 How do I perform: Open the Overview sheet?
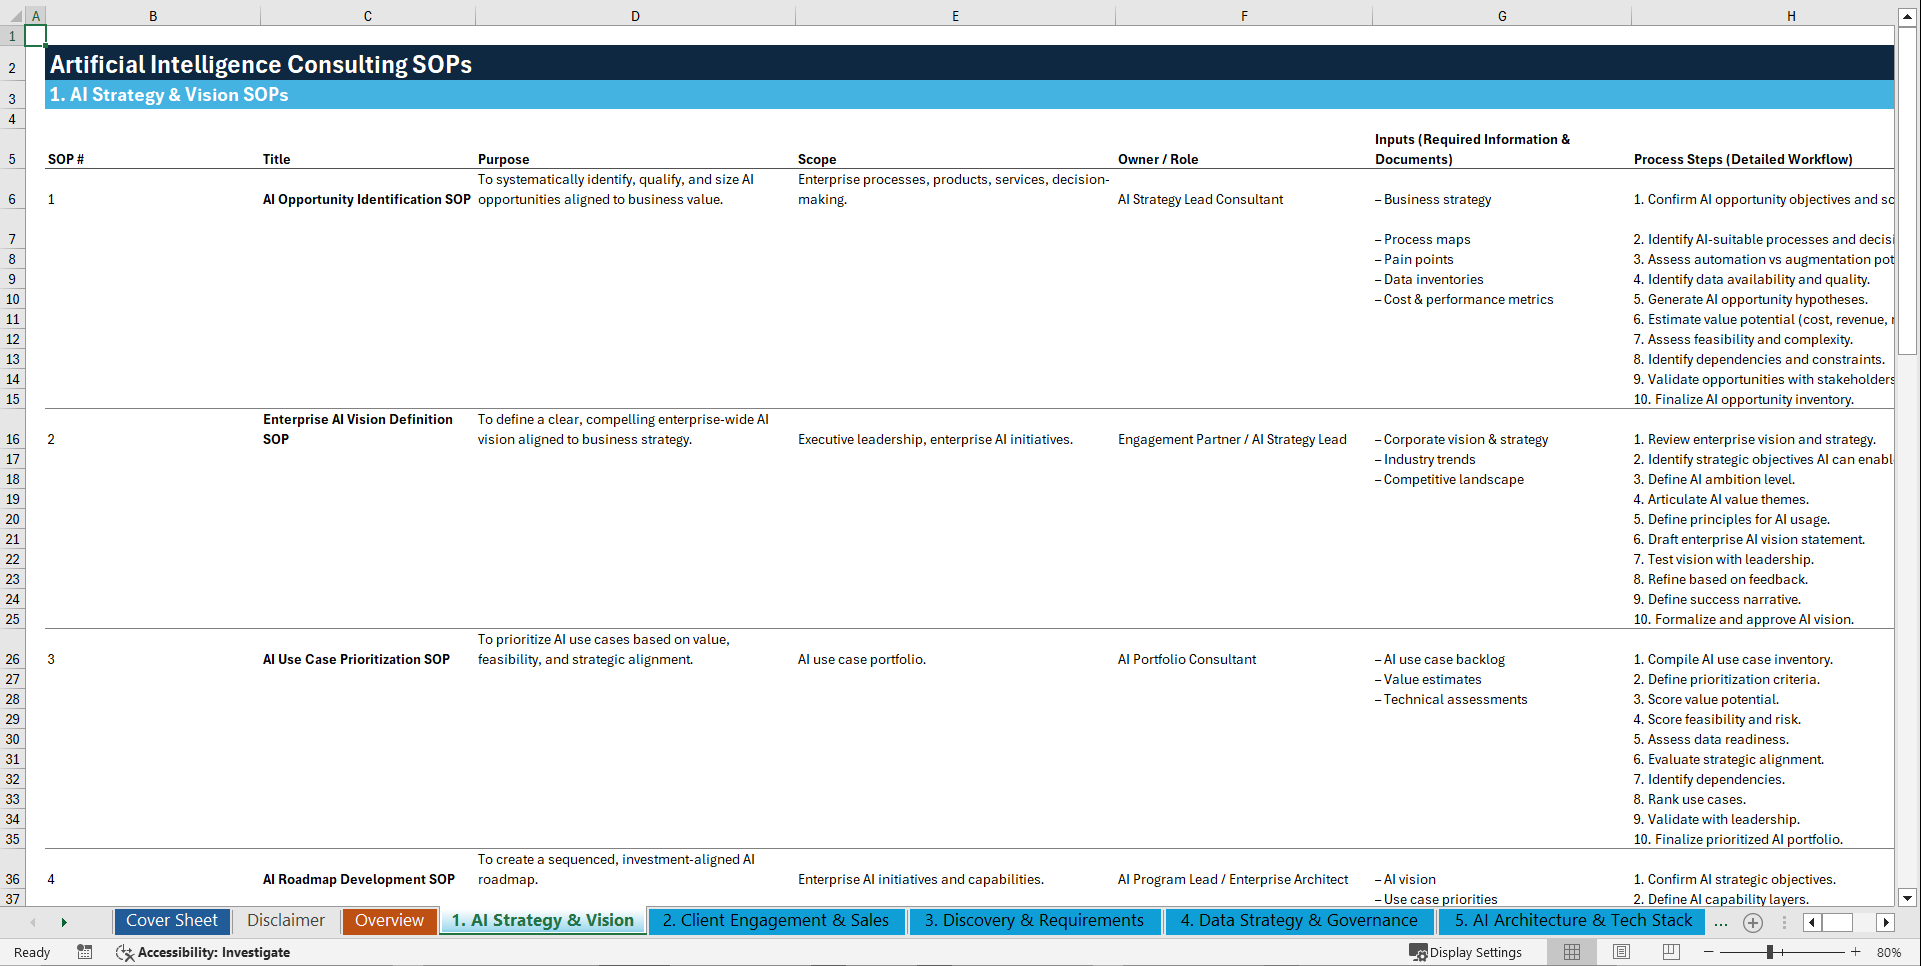pos(389,921)
